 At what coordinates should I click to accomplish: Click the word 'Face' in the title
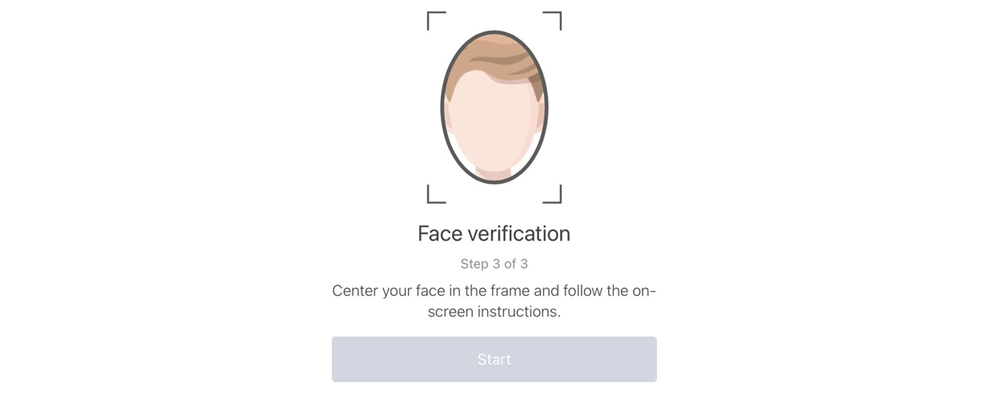click(440, 234)
